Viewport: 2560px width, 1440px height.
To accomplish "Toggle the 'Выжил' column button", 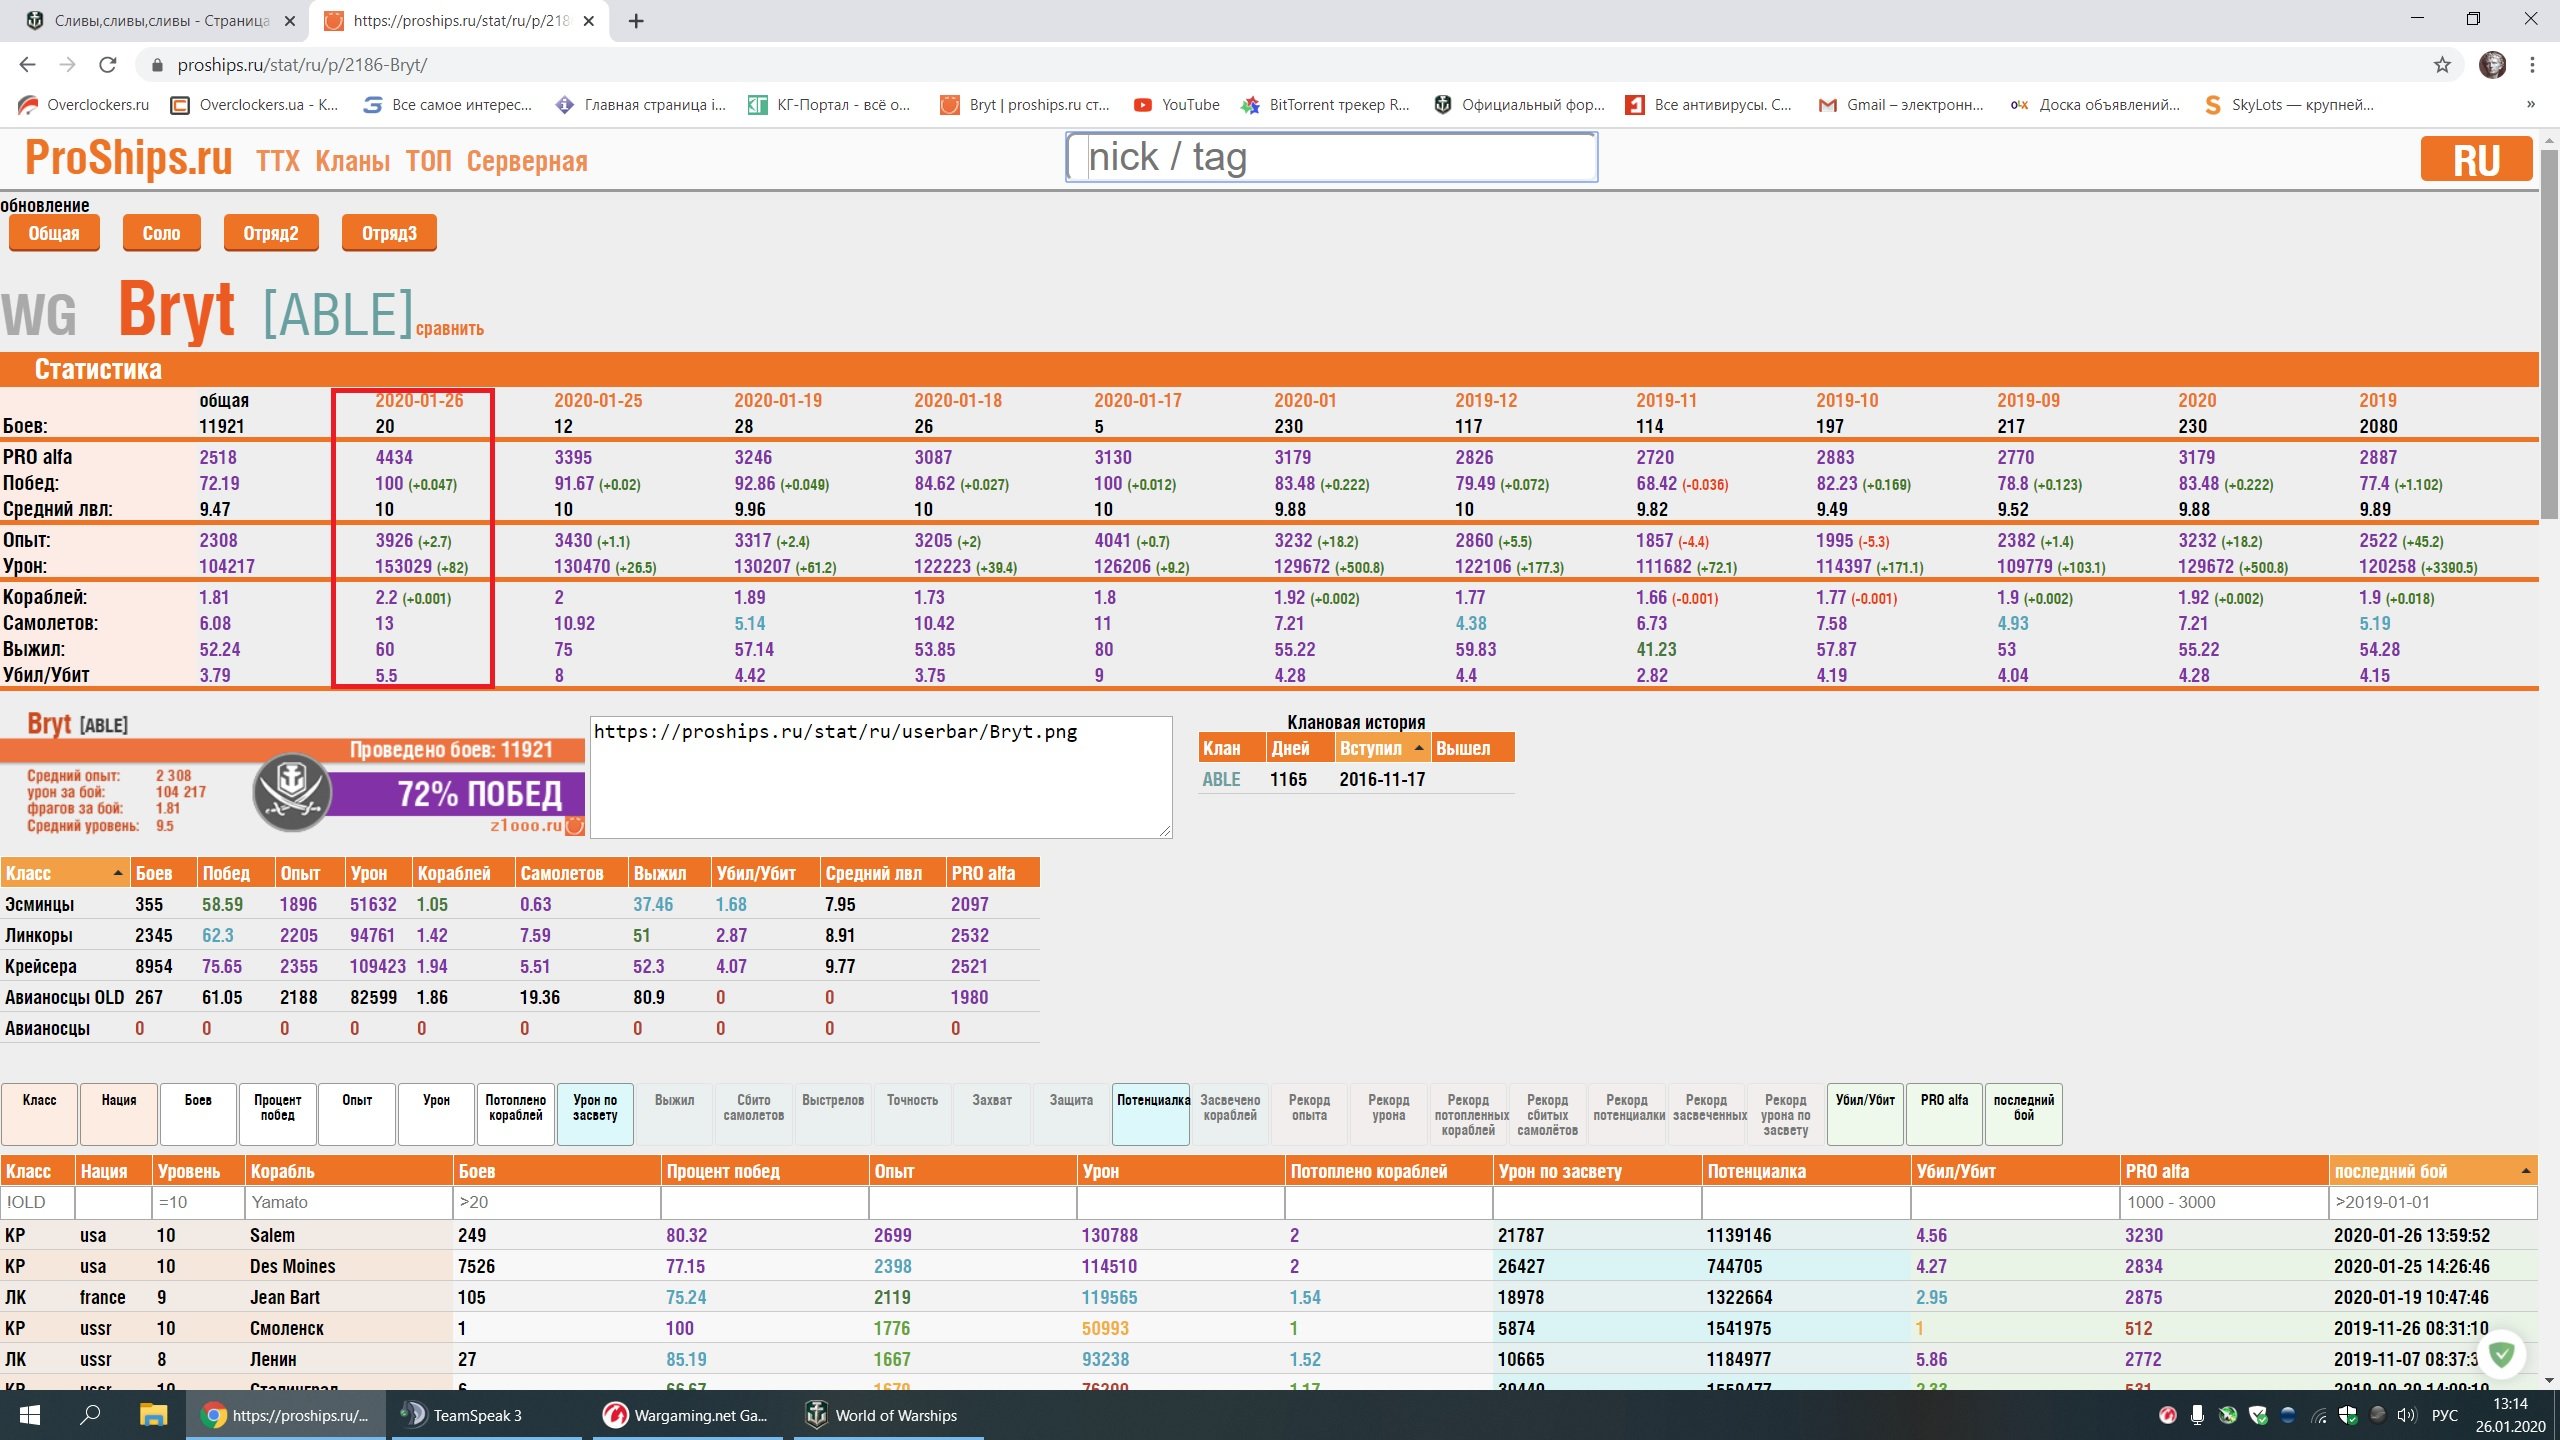I will click(x=674, y=1114).
